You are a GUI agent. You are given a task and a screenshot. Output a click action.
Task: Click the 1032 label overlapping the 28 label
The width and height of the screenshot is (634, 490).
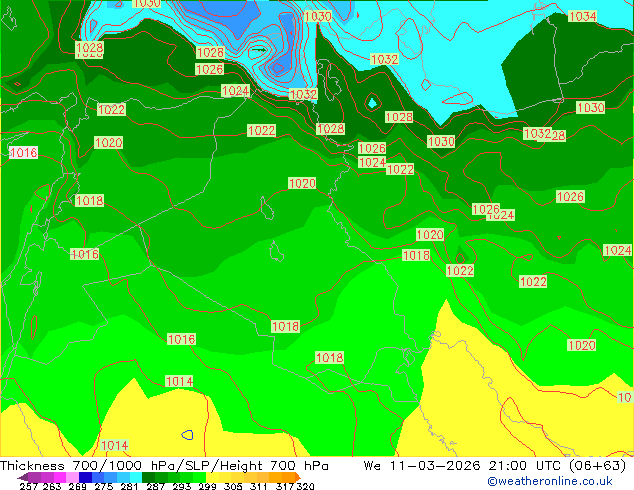(537, 133)
